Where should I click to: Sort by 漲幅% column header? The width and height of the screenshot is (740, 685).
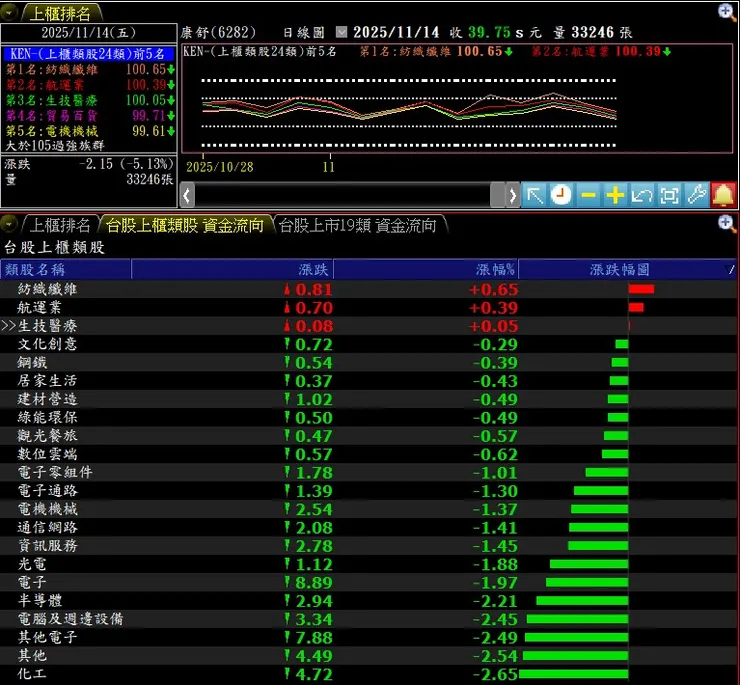tap(426, 270)
